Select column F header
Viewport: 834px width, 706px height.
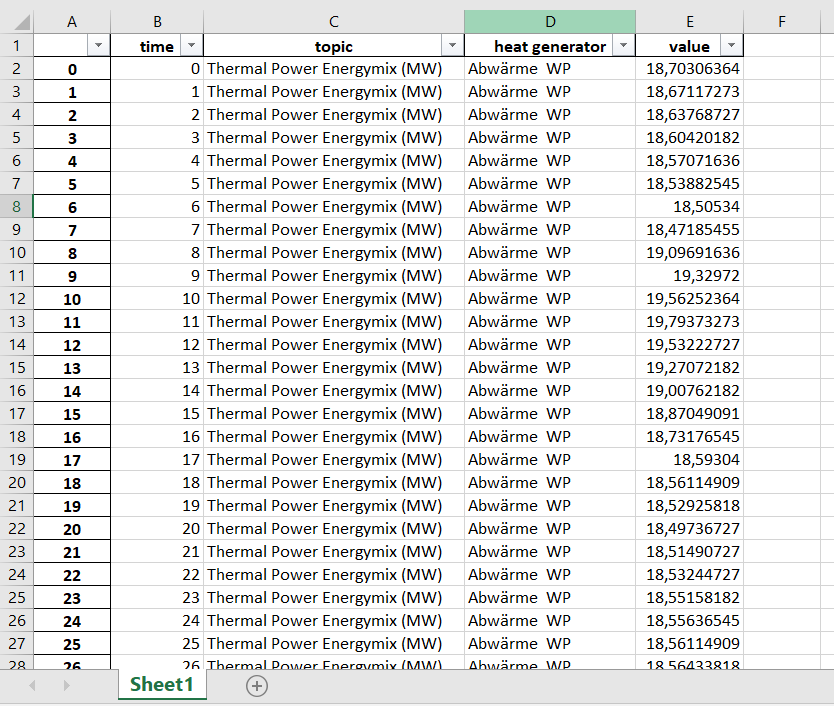(781, 22)
